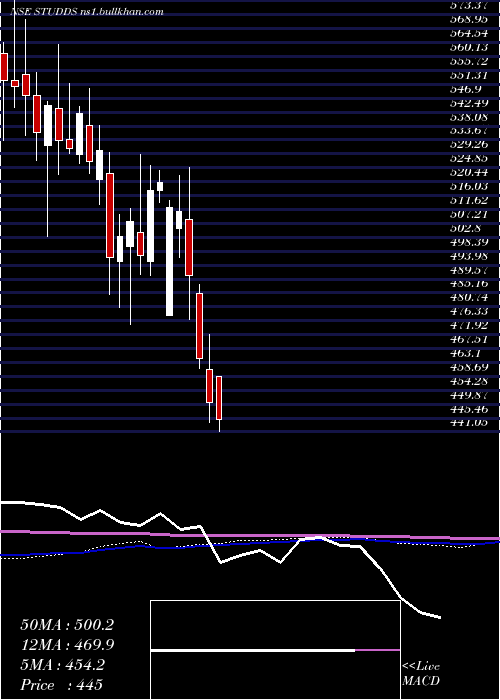The image size is (500, 700).
Task: Click the 524.85 axis value
Action: click(x=471, y=158)
